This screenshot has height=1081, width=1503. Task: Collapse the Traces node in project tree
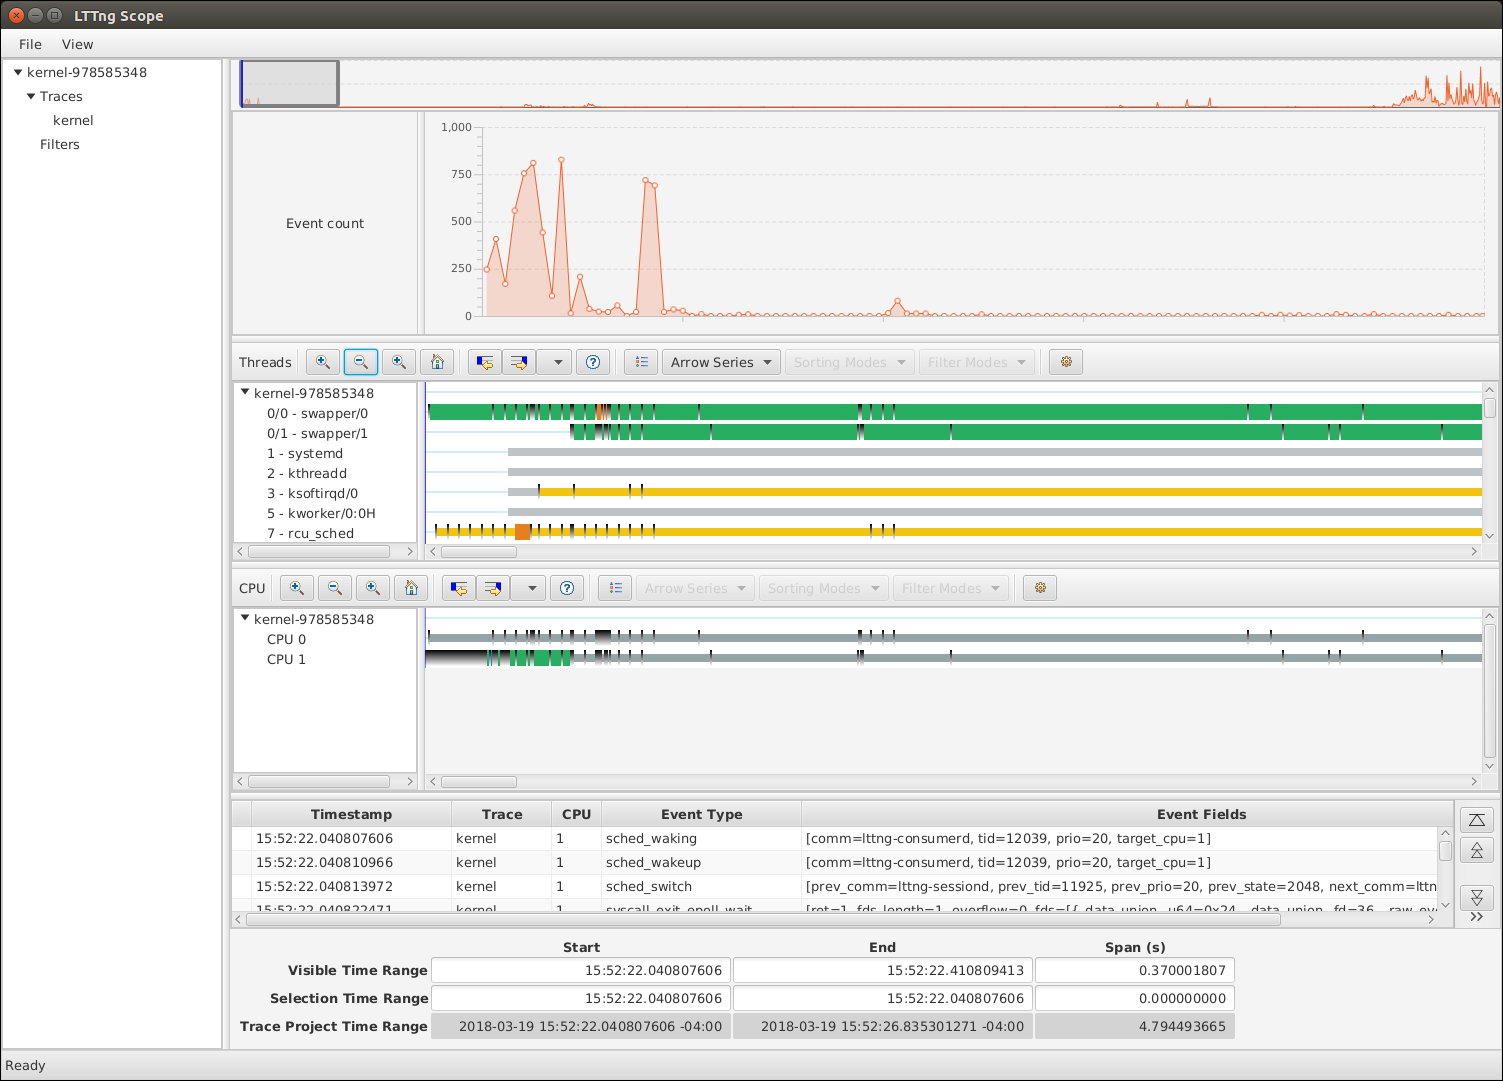pos(31,96)
